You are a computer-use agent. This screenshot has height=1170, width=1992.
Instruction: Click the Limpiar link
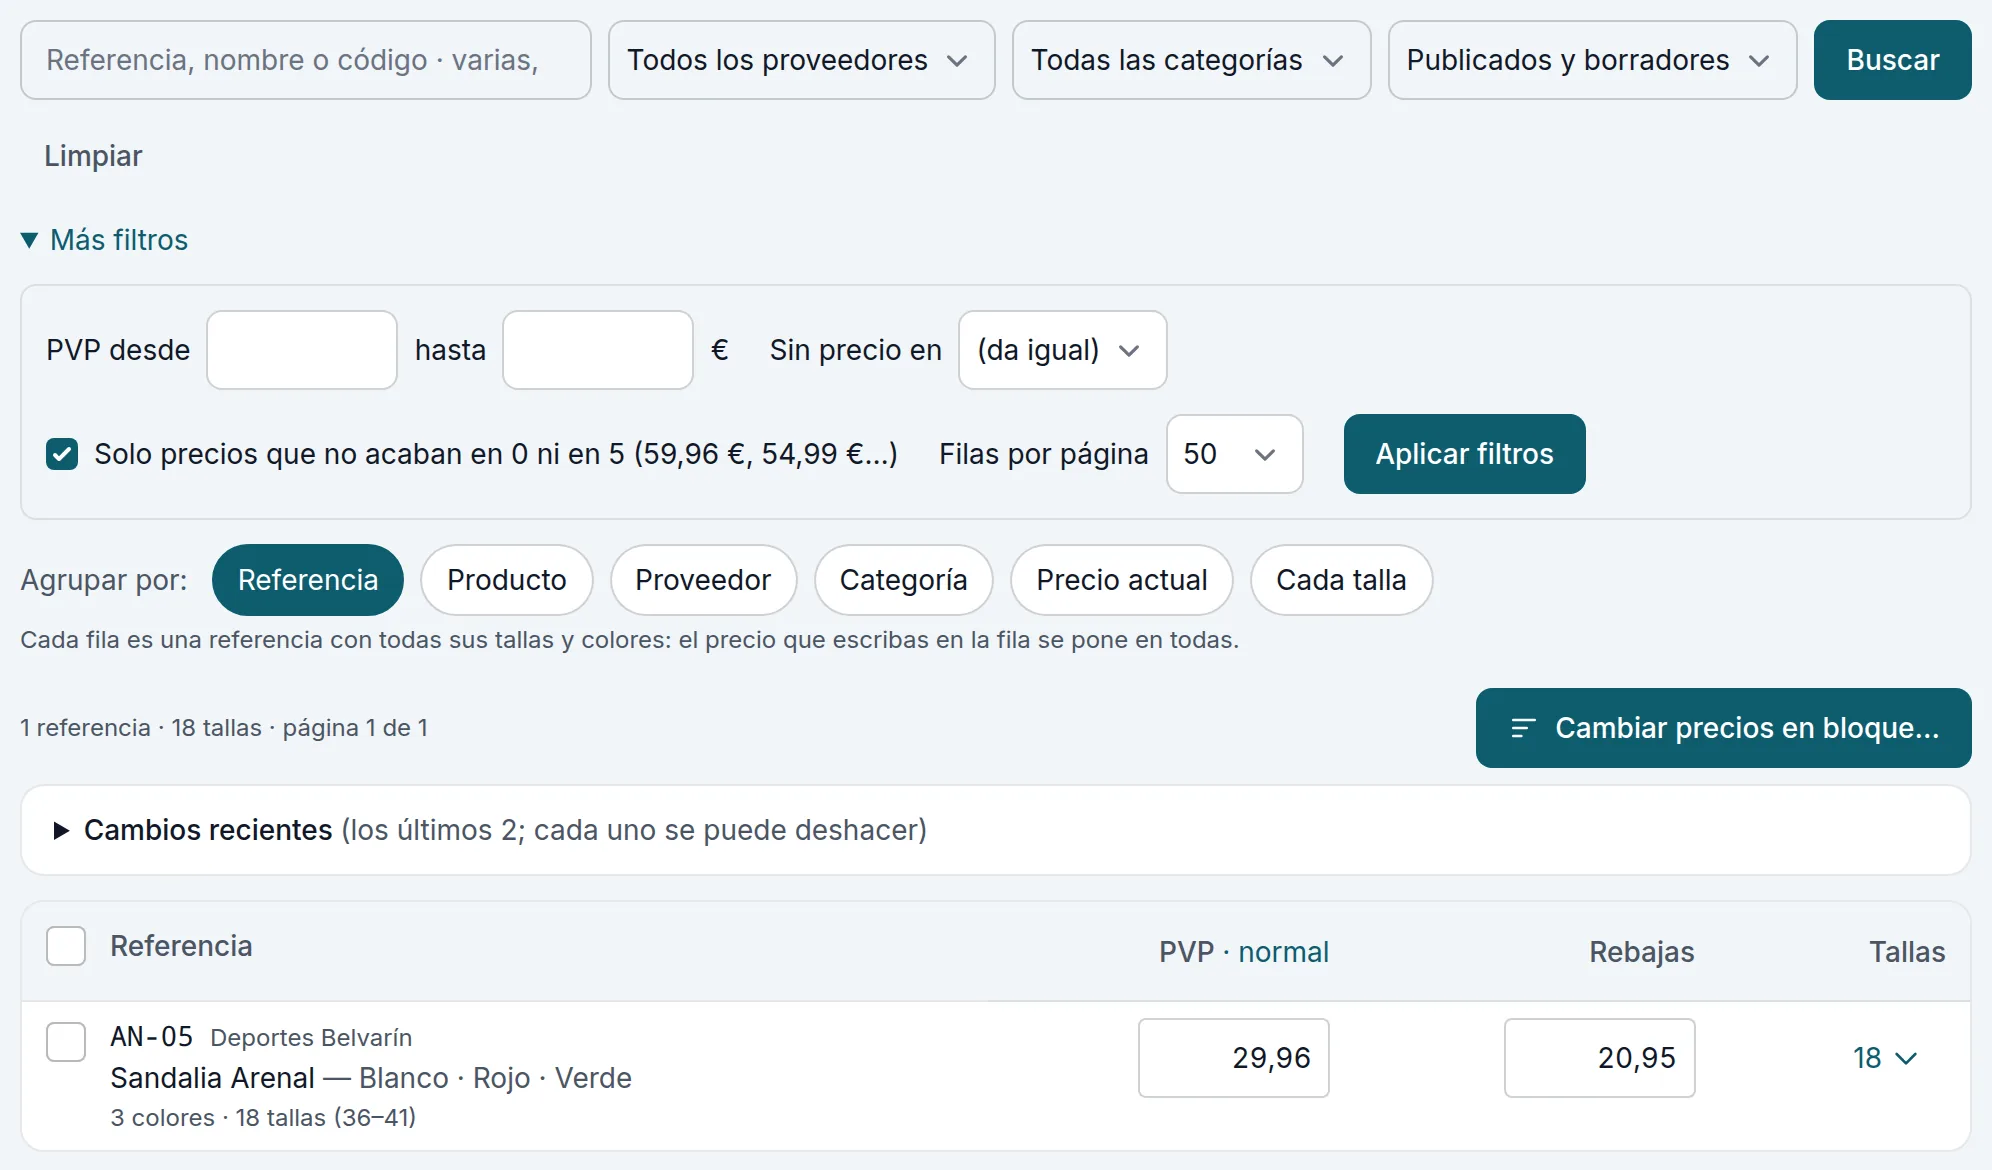(93, 156)
